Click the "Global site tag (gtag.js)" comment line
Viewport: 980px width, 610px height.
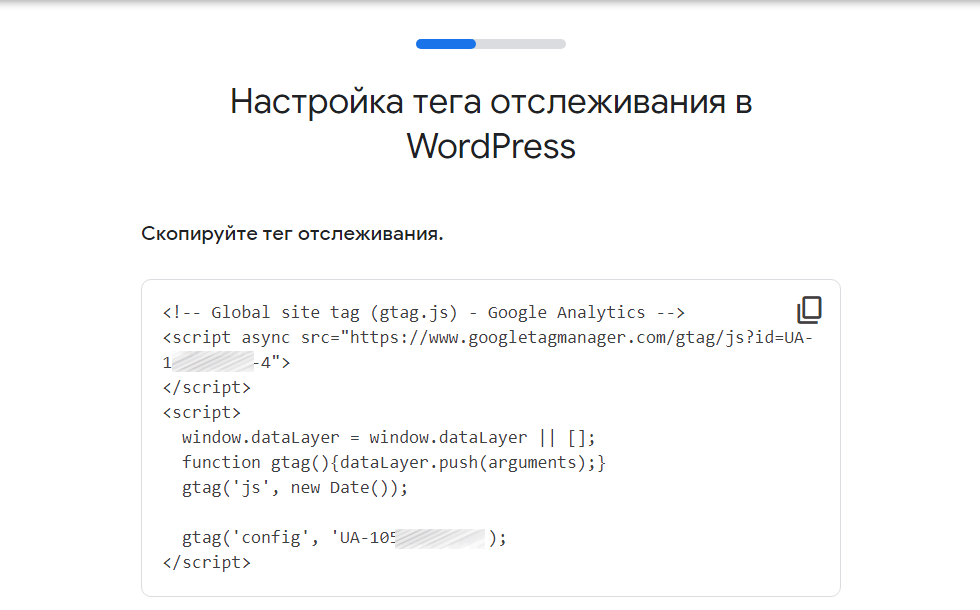tap(424, 312)
